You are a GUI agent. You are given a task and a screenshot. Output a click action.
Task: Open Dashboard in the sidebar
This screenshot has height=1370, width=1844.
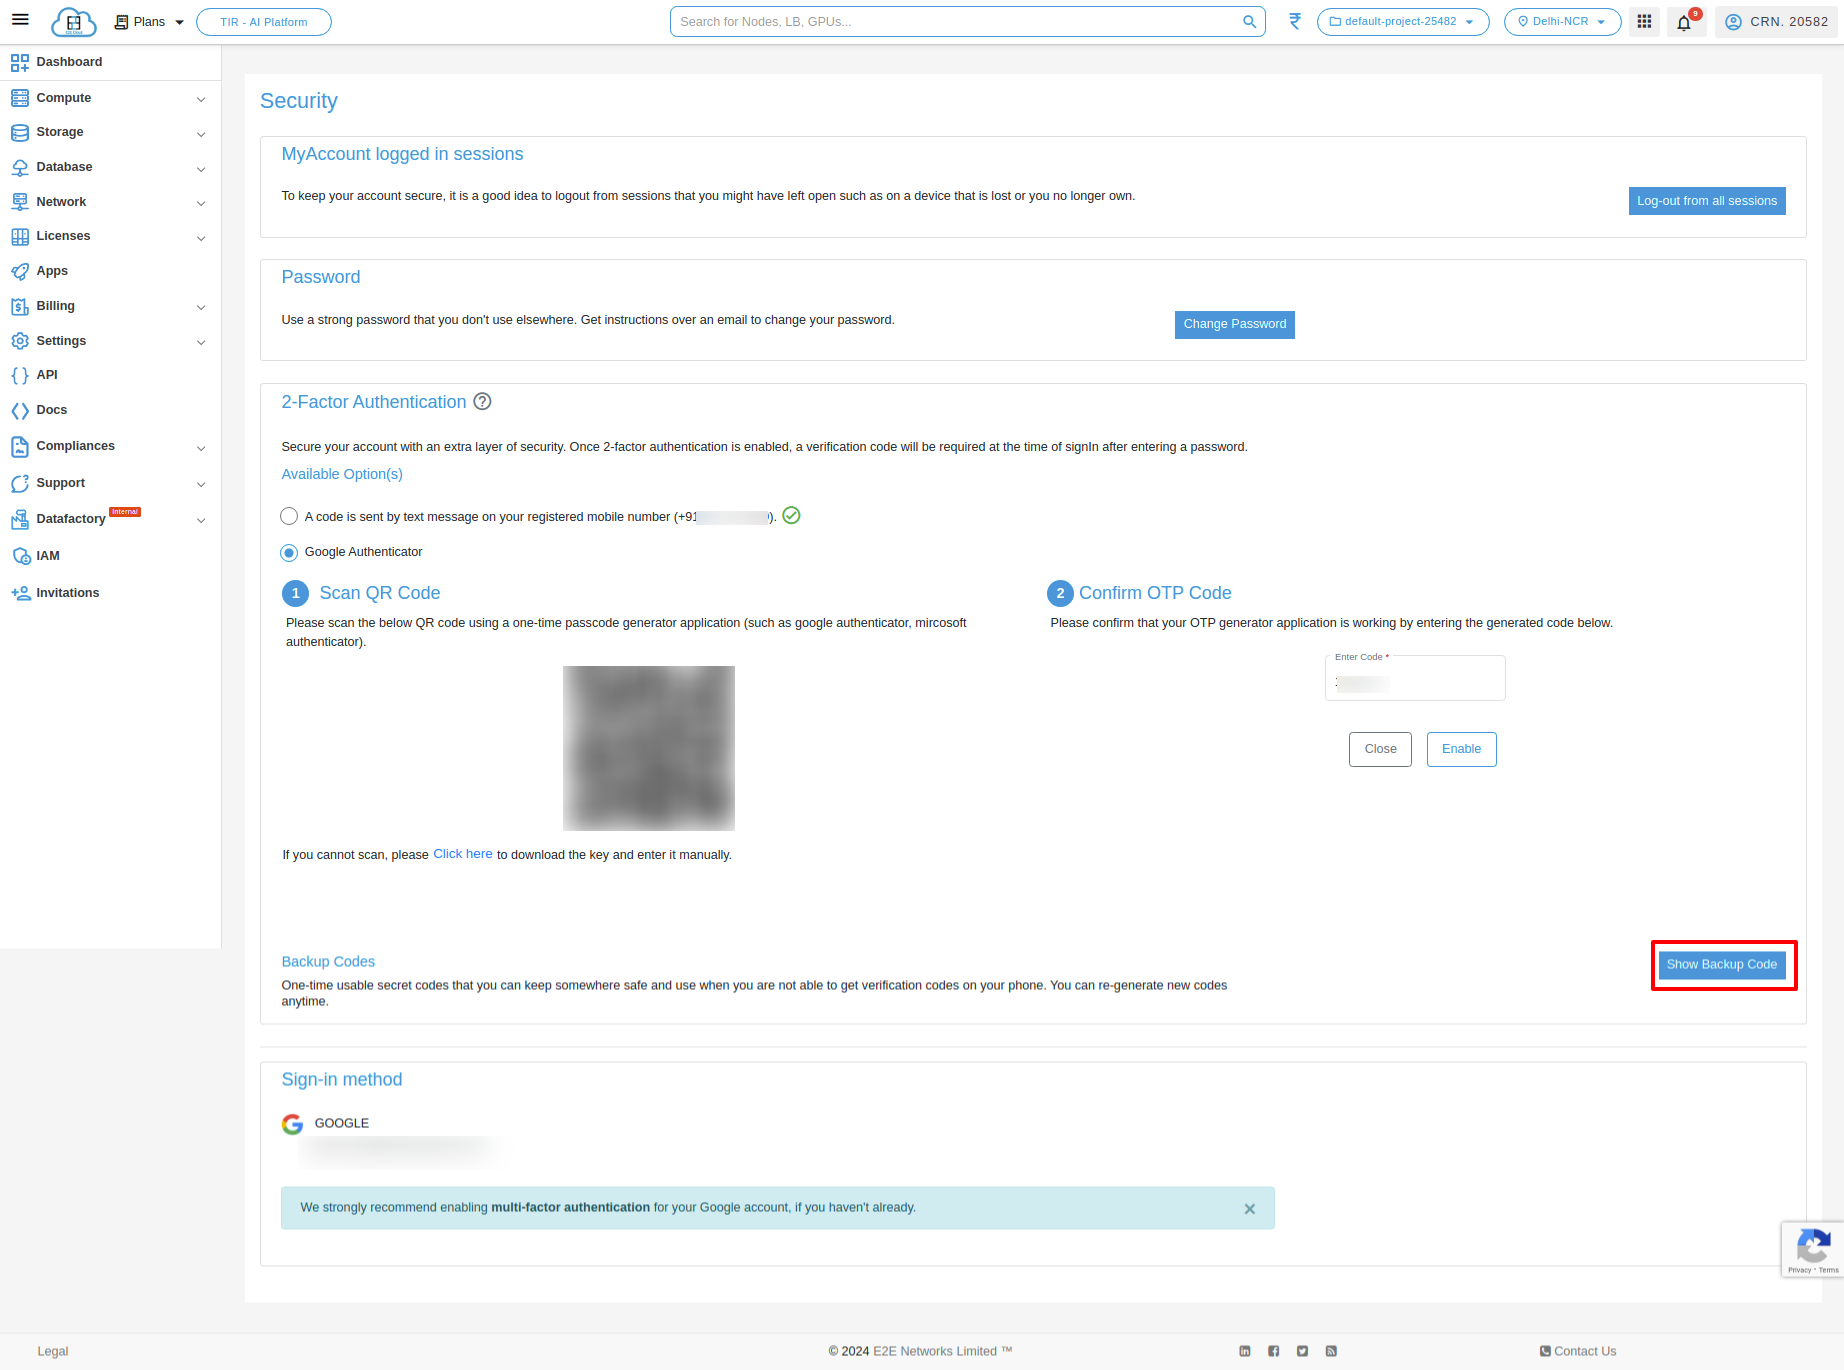pos(69,62)
